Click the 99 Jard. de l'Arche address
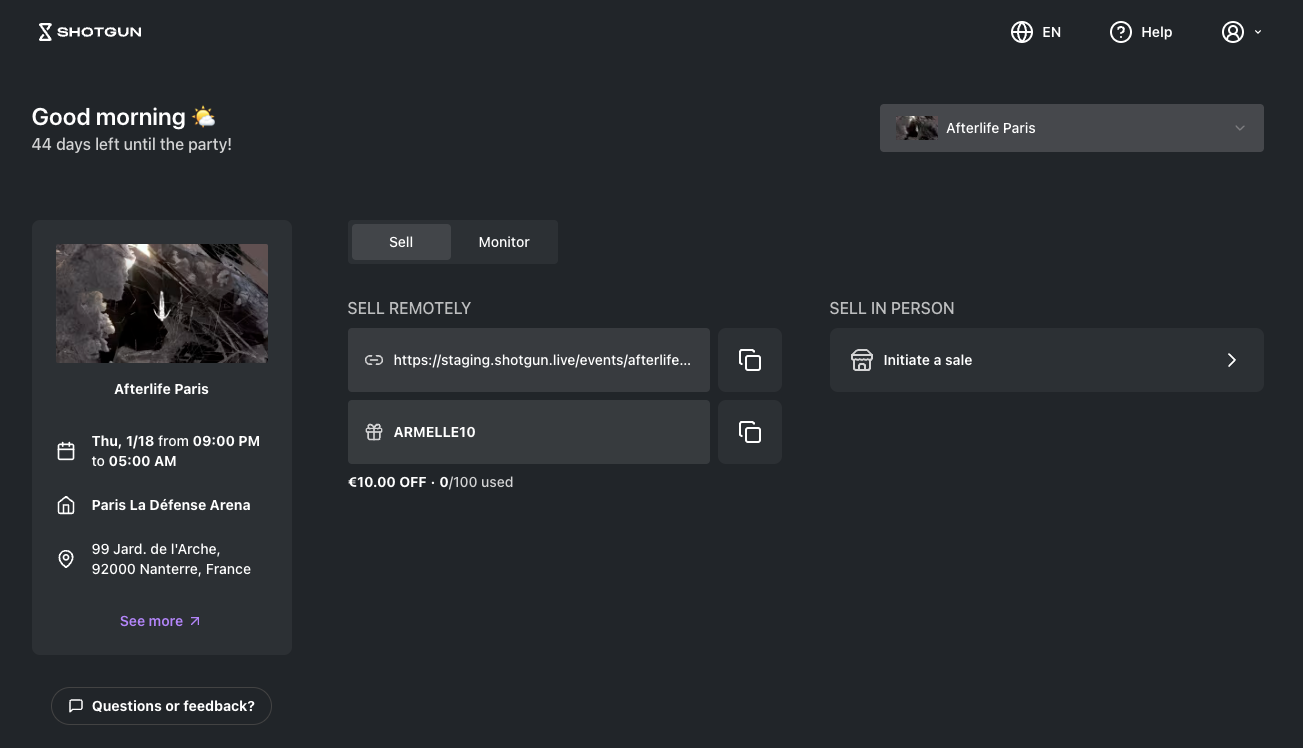This screenshot has width=1303, height=748. (x=171, y=559)
